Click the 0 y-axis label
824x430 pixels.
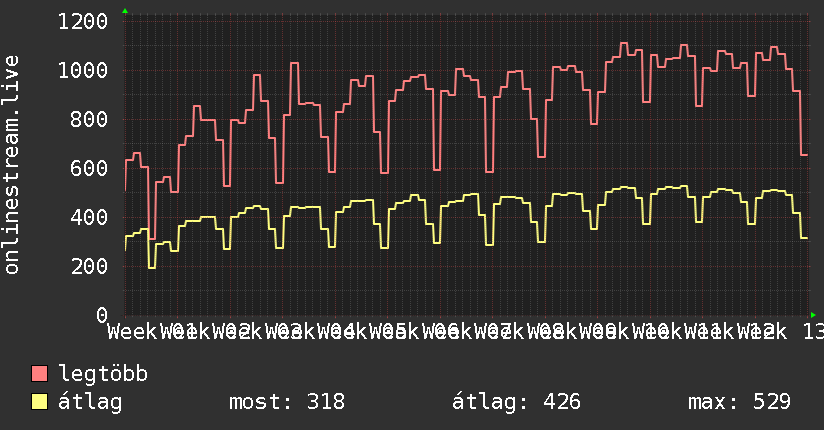[102, 315]
